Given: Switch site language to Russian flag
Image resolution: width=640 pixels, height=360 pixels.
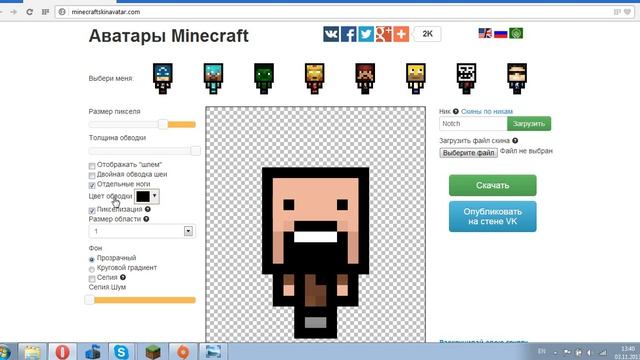Looking at the screenshot, I should click(x=500, y=33).
